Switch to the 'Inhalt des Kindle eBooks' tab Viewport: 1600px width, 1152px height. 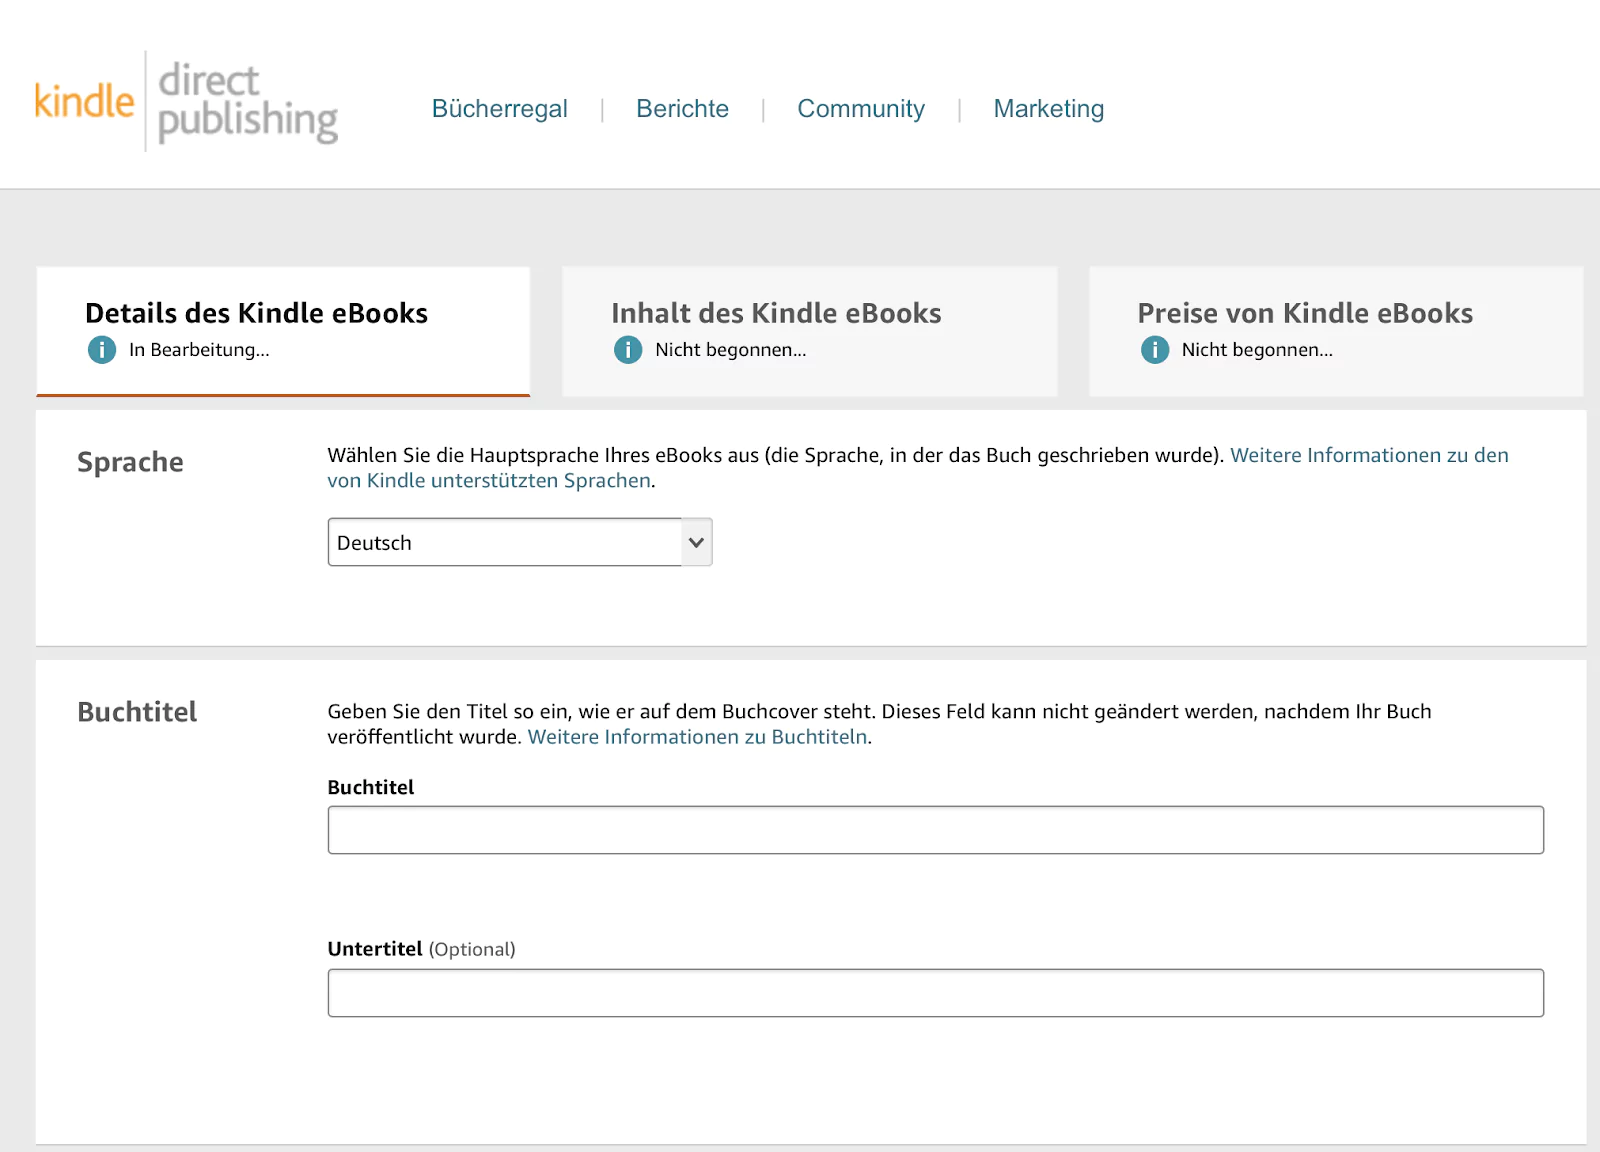click(810, 330)
